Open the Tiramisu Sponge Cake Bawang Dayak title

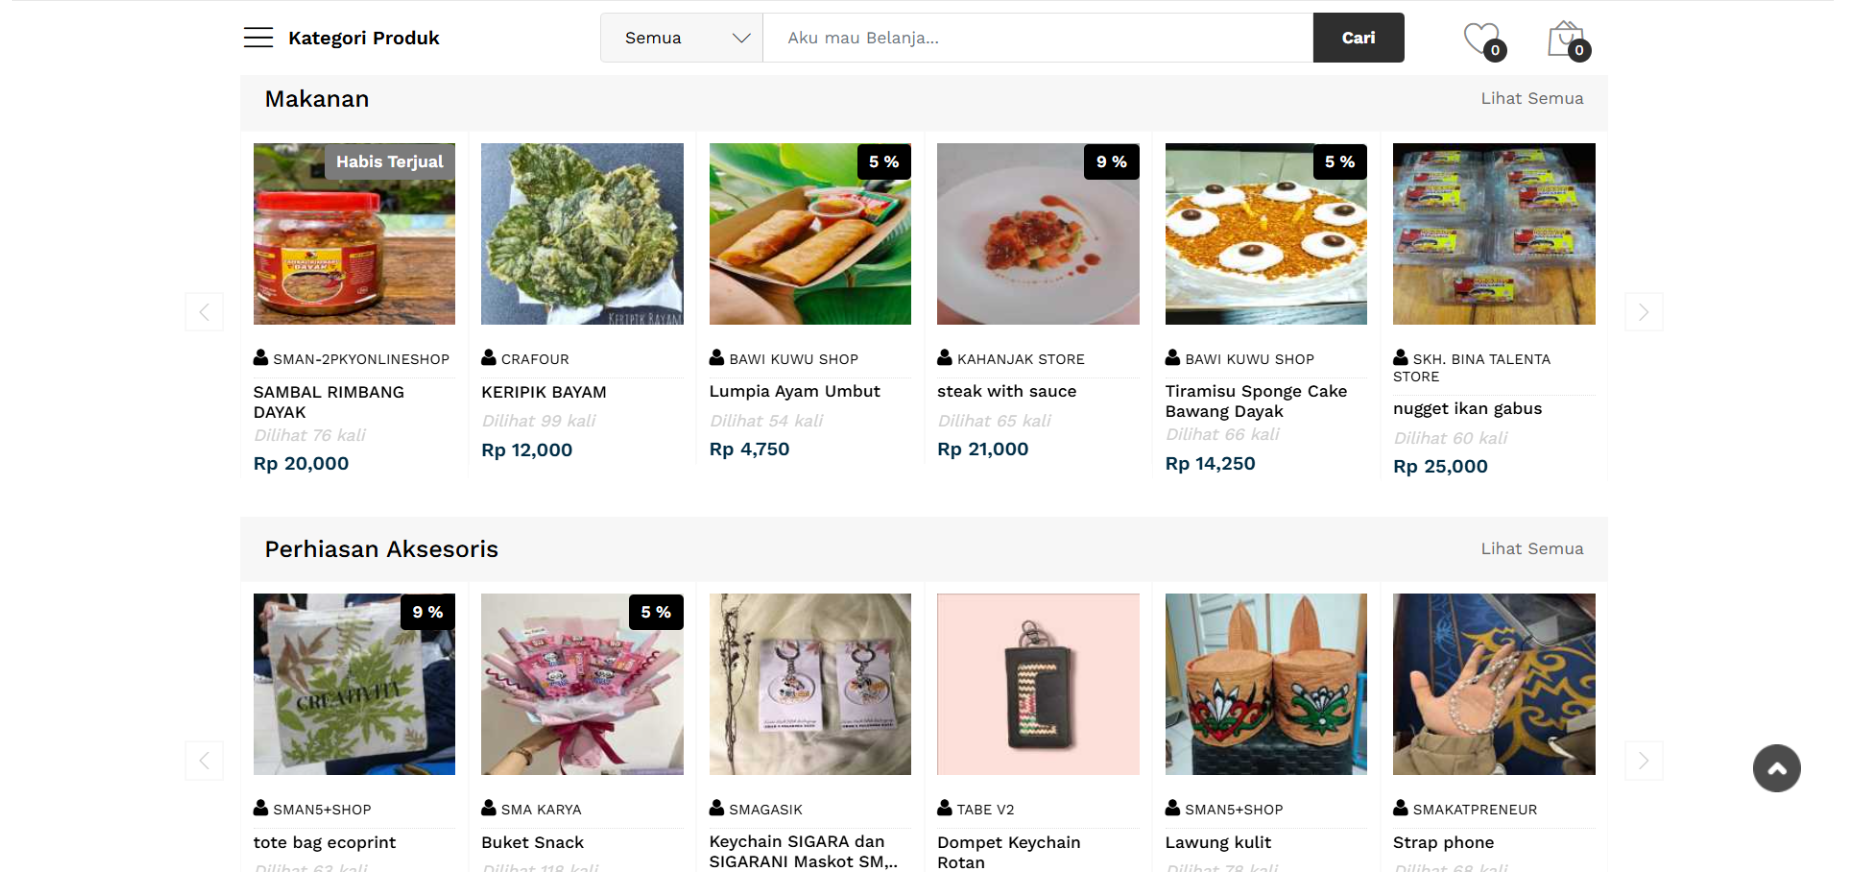point(1255,401)
